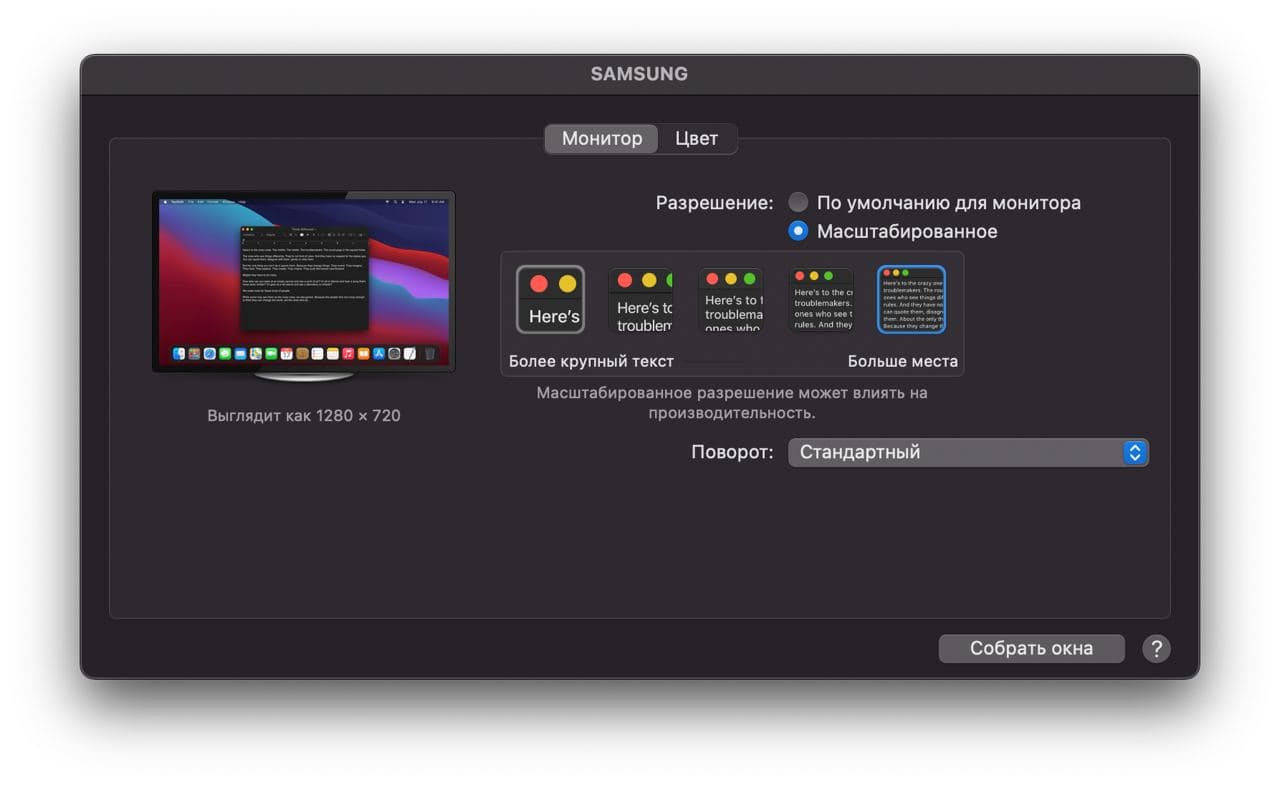The height and width of the screenshot is (785, 1280).
Task: Select the Масштабированное radio button
Action: click(798, 231)
